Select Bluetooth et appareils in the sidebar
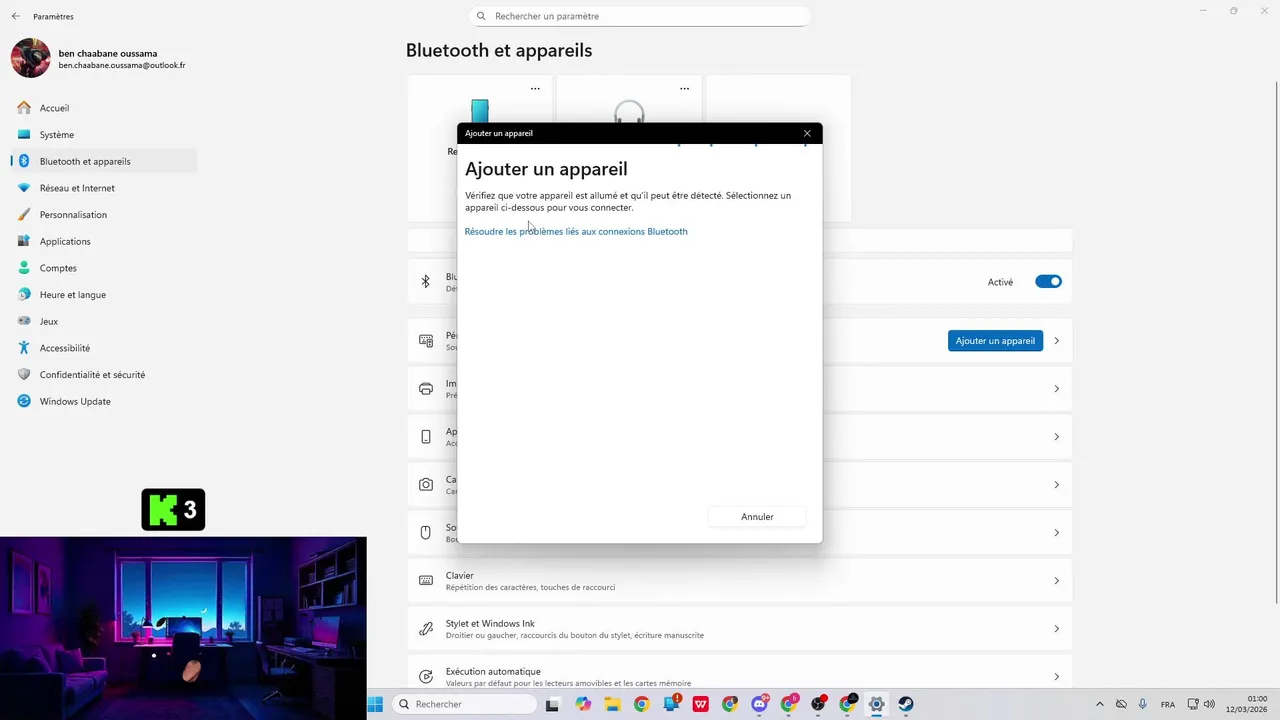 click(104, 161)
